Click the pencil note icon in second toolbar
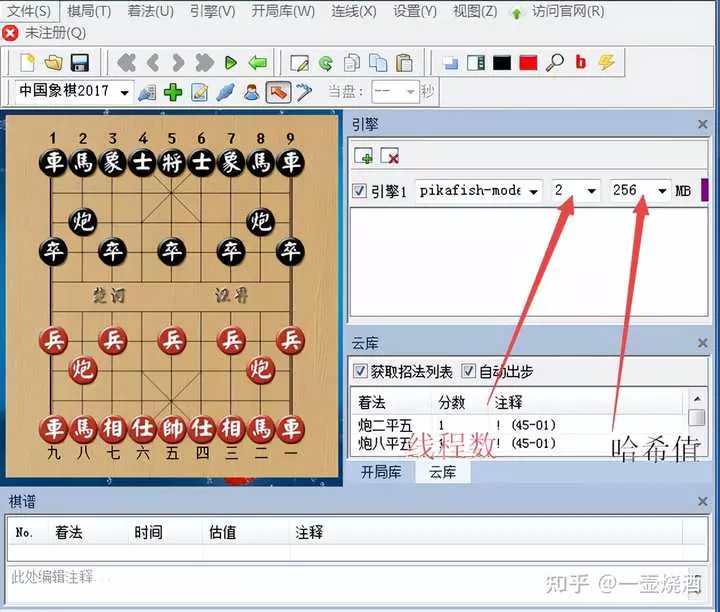720x612 pixels. coord(200,92)
